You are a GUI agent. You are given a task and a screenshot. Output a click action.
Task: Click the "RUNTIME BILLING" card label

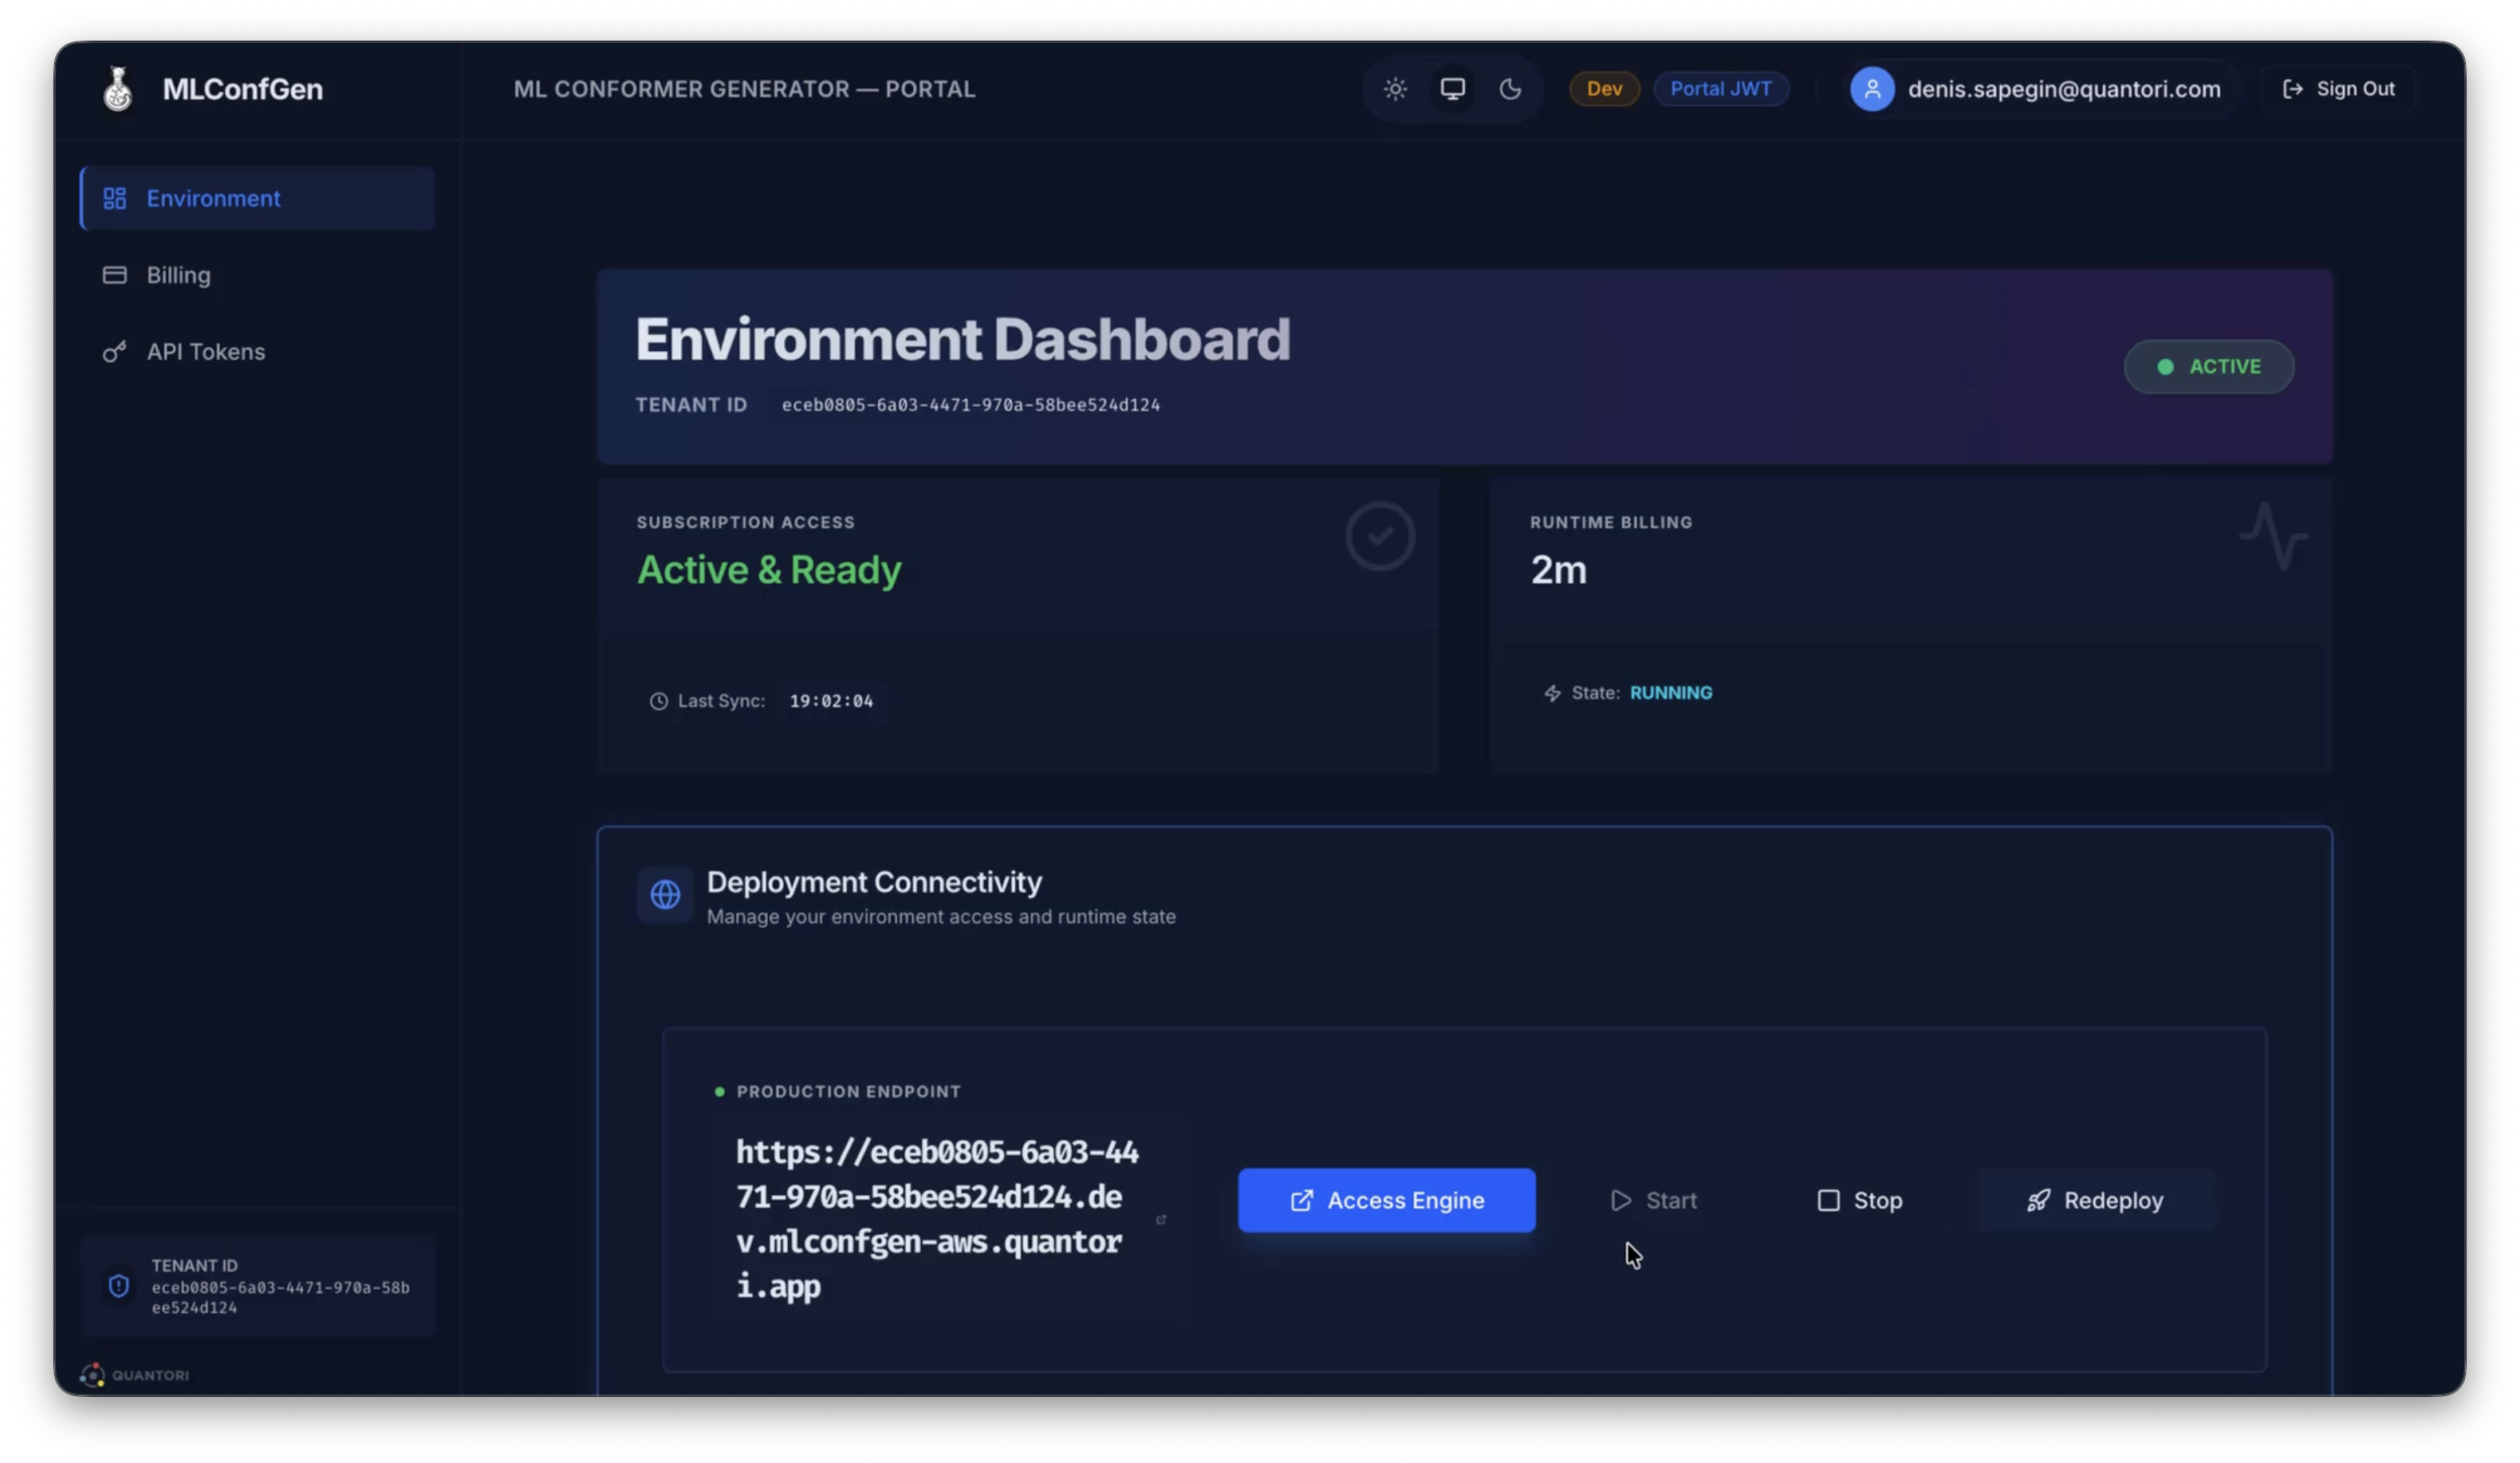[x=1611, y=523]
